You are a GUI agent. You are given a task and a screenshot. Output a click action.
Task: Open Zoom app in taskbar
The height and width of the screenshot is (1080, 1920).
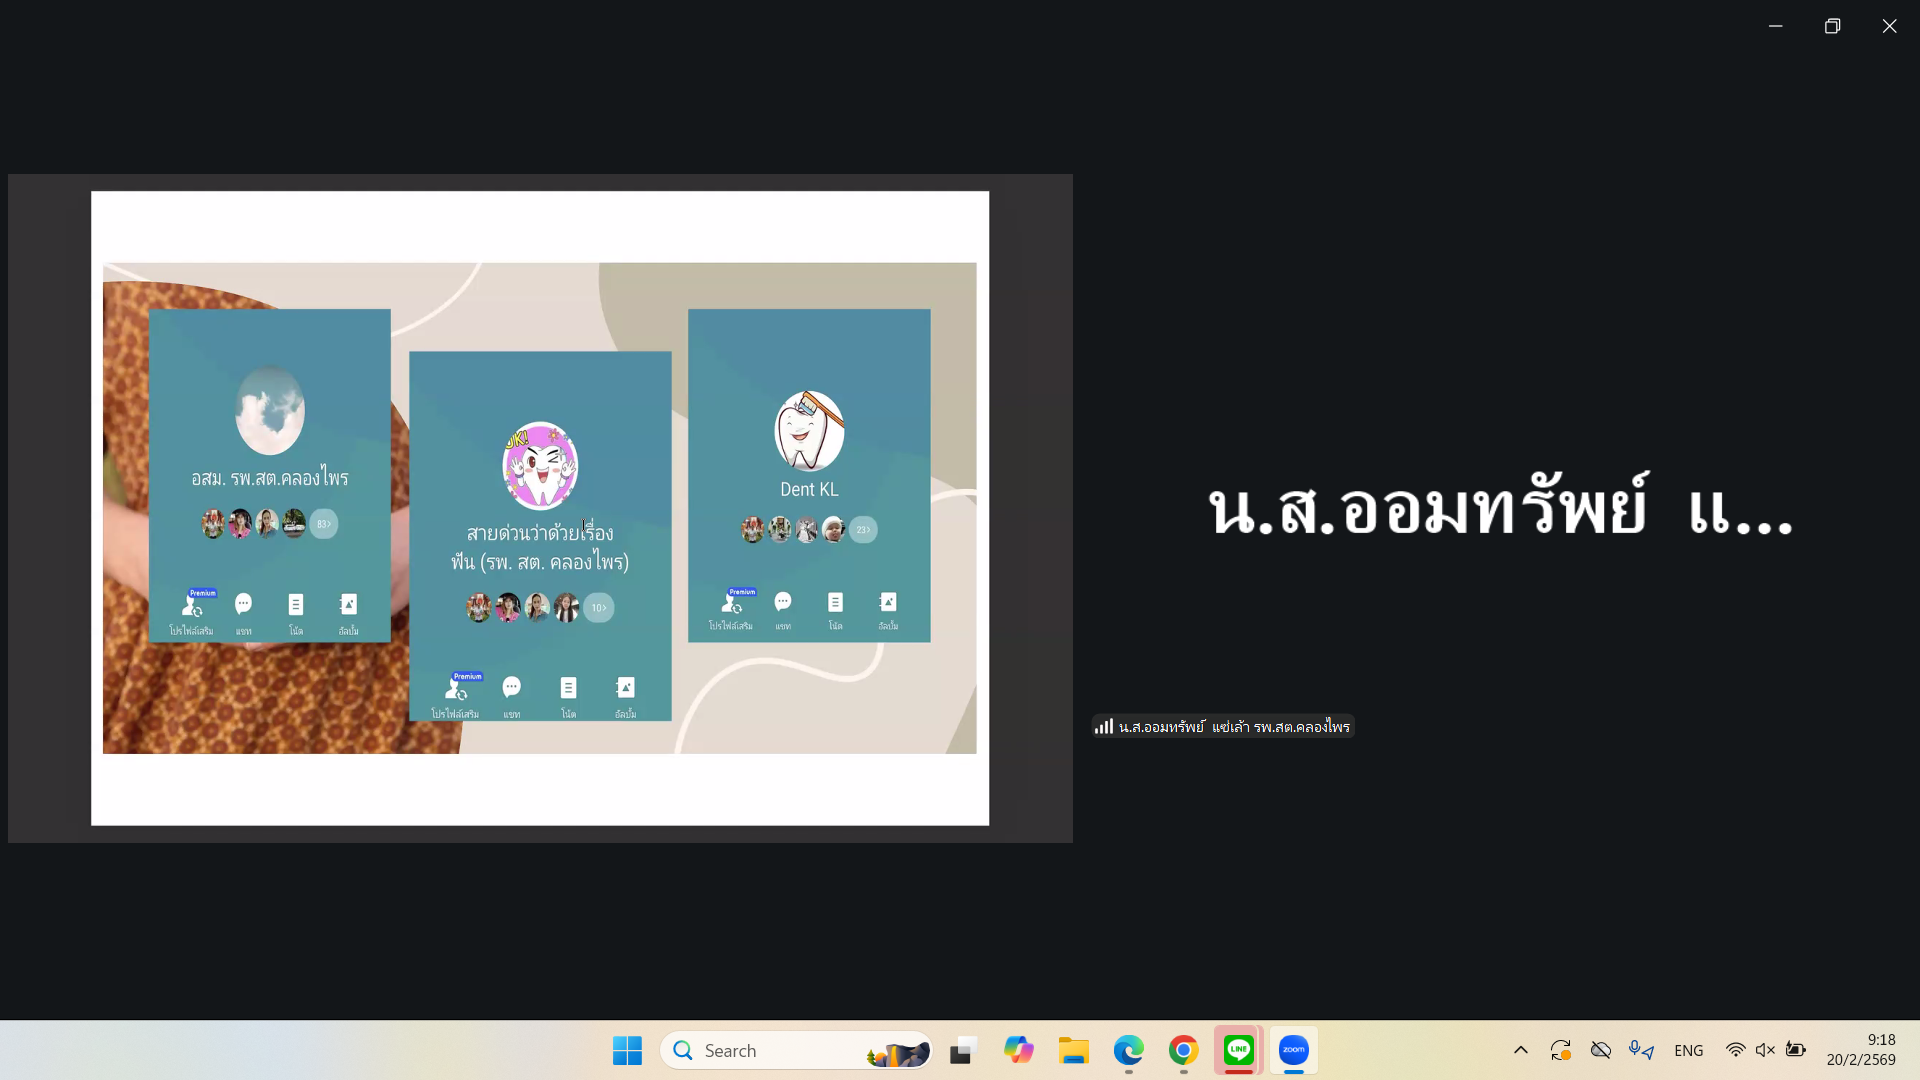click(1293, 1050)
